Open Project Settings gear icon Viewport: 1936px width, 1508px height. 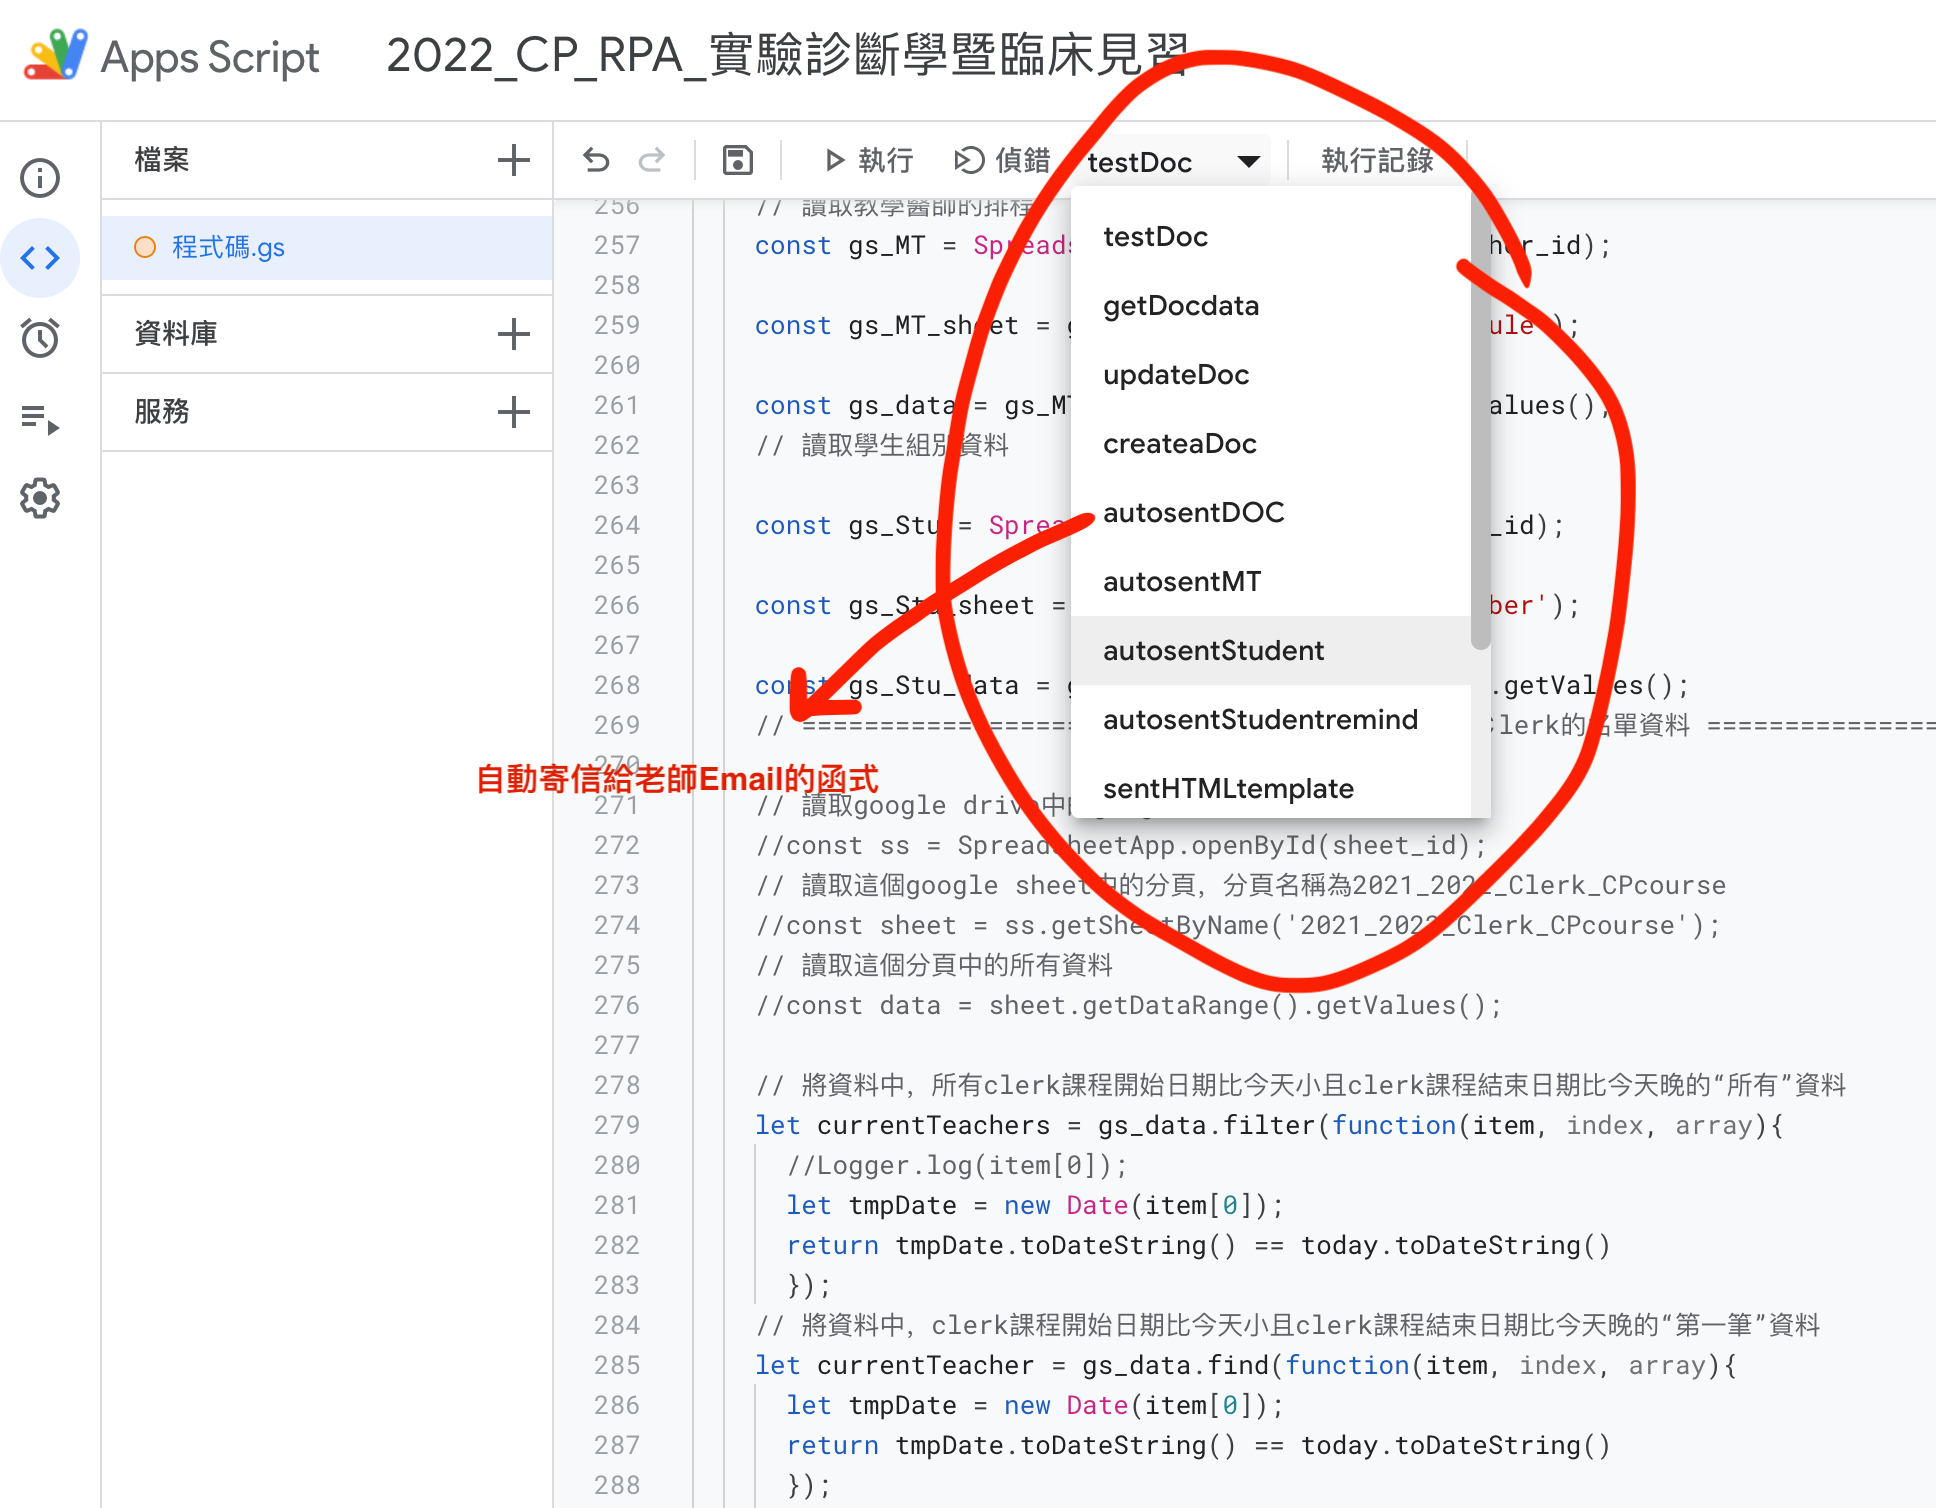[40, 498]
